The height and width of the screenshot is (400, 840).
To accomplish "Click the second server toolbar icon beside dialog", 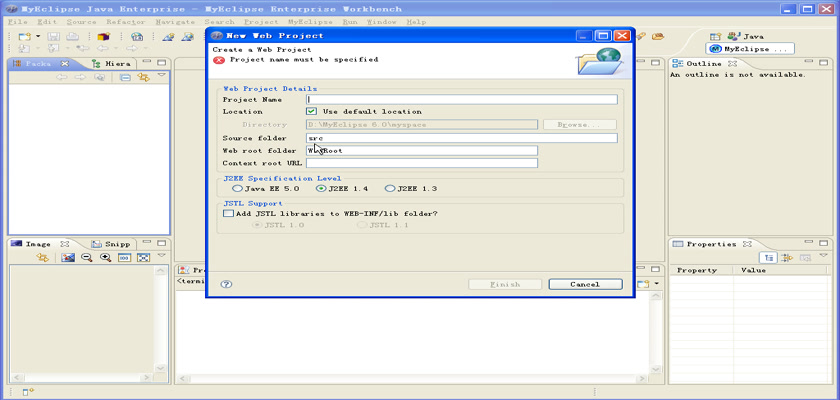I will click(x=188, y=36).
